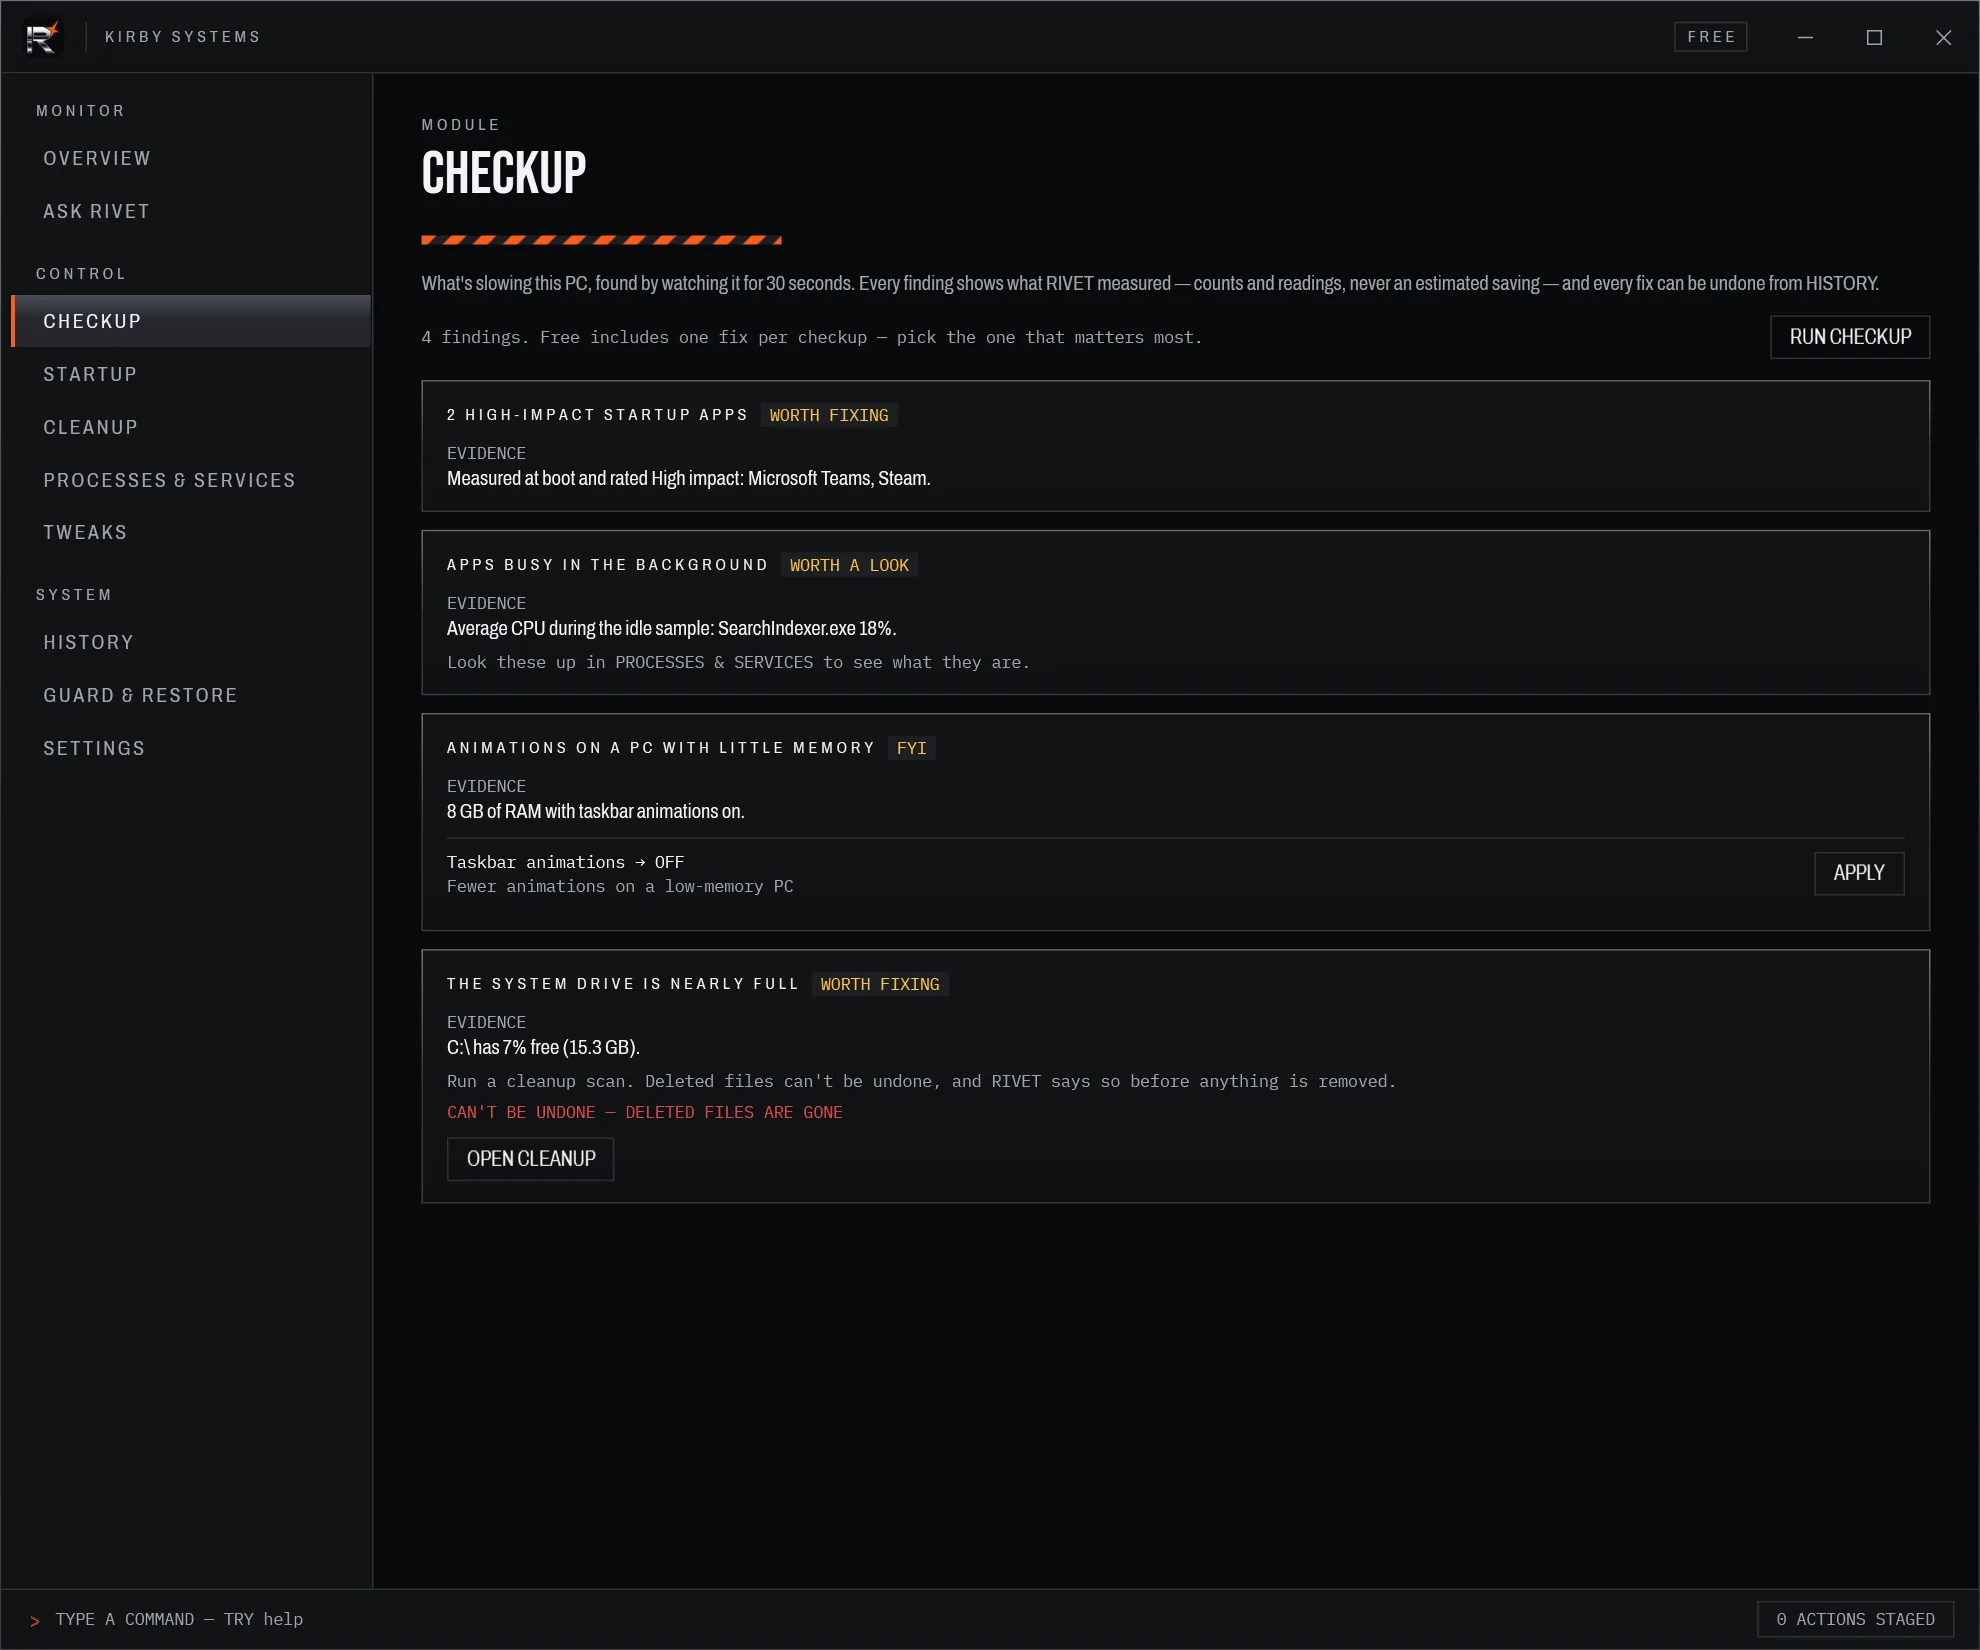This screenshot has width=1980, height=1650.
Task: Run a new checkup scan
Action: point(1850,337)
